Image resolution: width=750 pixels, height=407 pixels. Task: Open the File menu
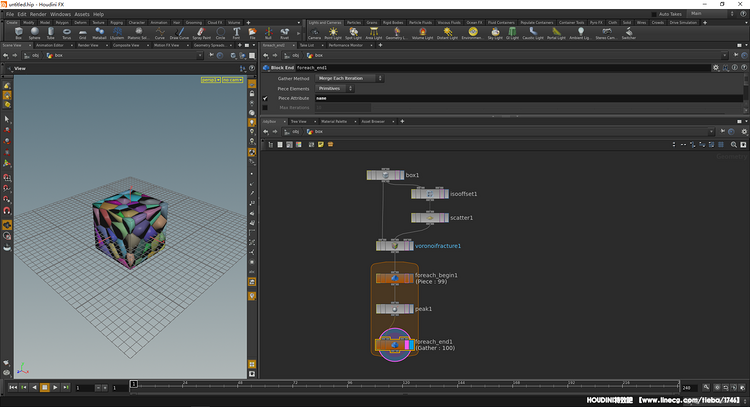[10, 14]
